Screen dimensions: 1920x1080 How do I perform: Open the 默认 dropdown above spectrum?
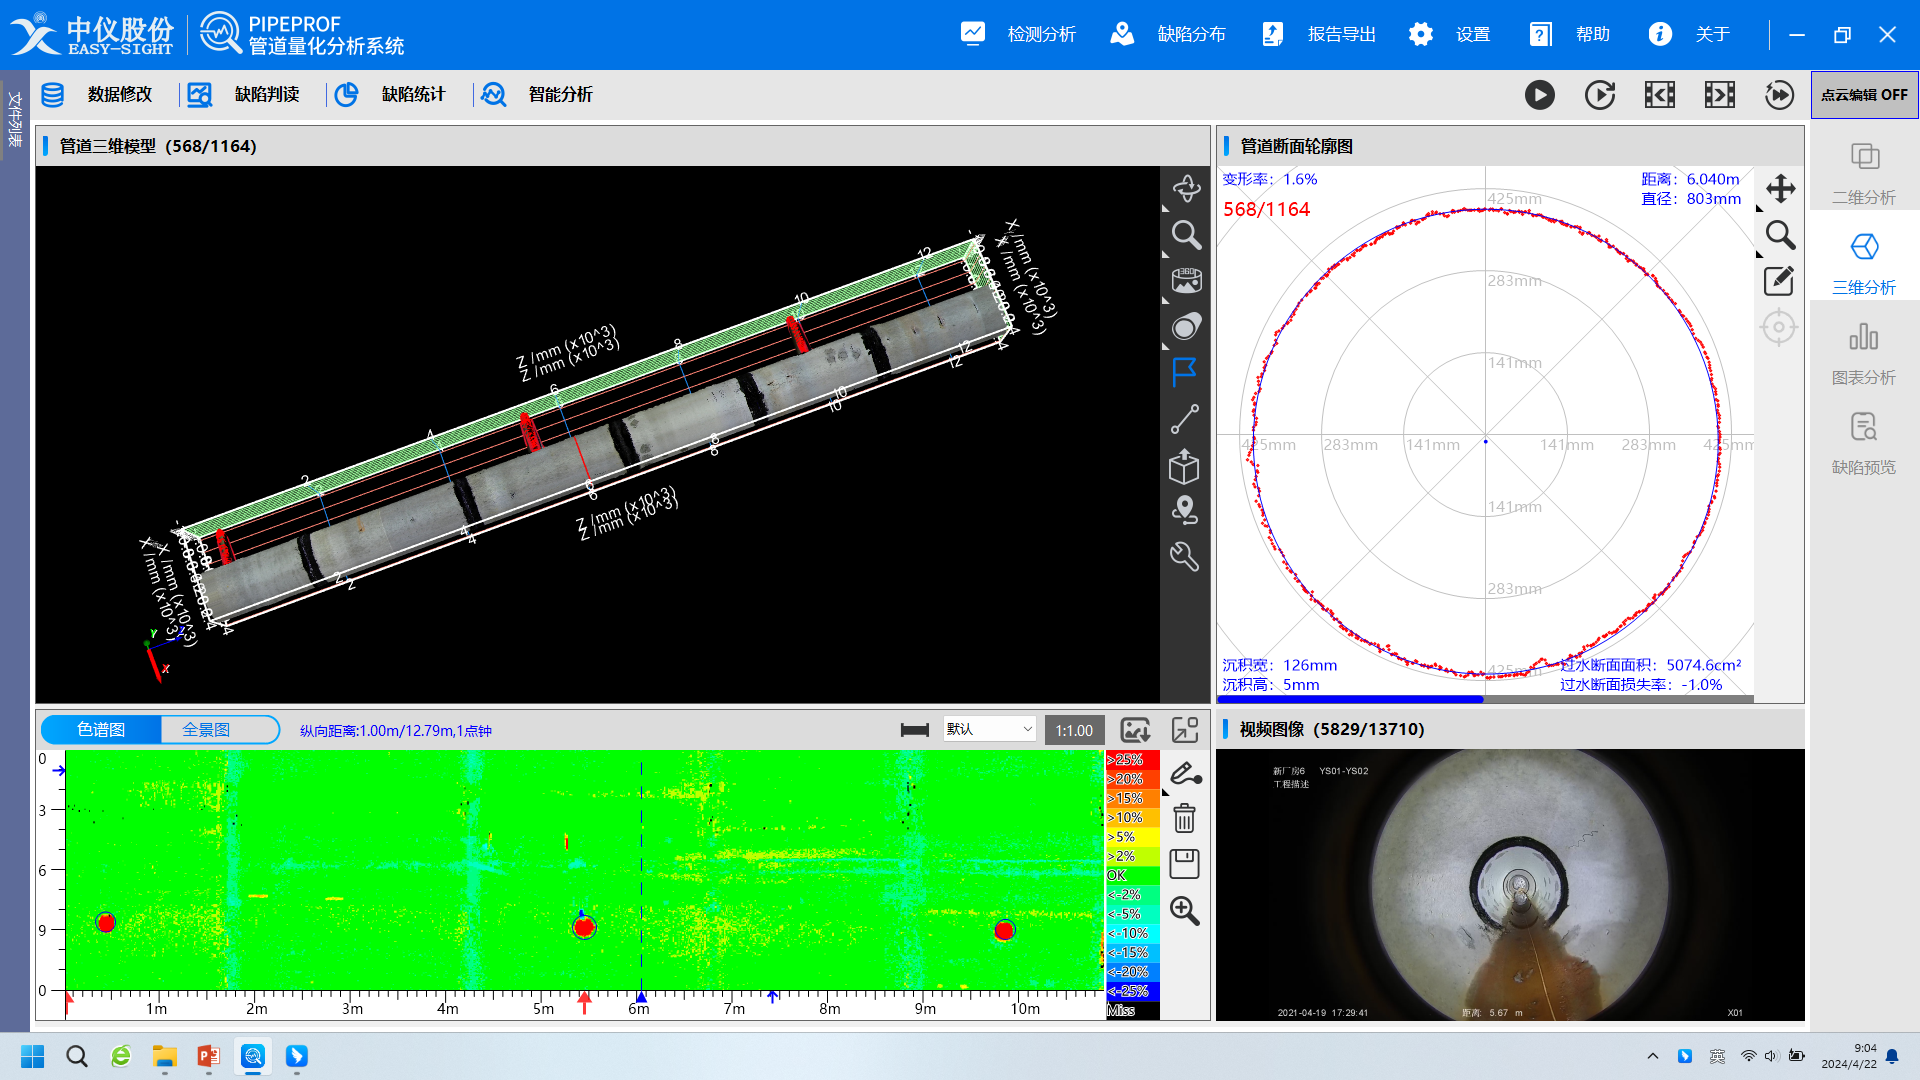988,730
